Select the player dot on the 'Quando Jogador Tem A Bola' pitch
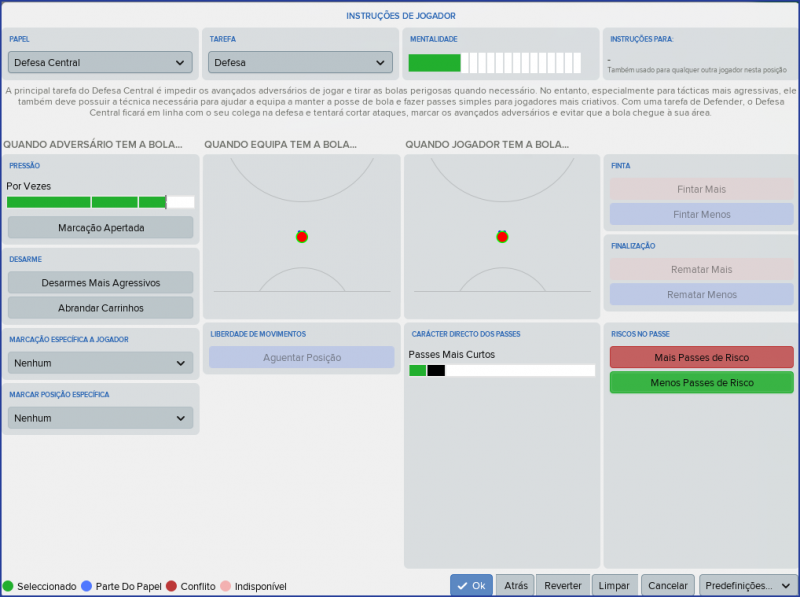 point(501,234)
